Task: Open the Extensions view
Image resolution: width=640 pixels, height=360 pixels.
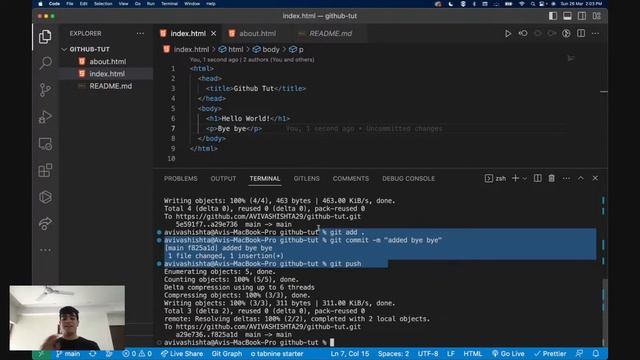Action: coord(45,170)
